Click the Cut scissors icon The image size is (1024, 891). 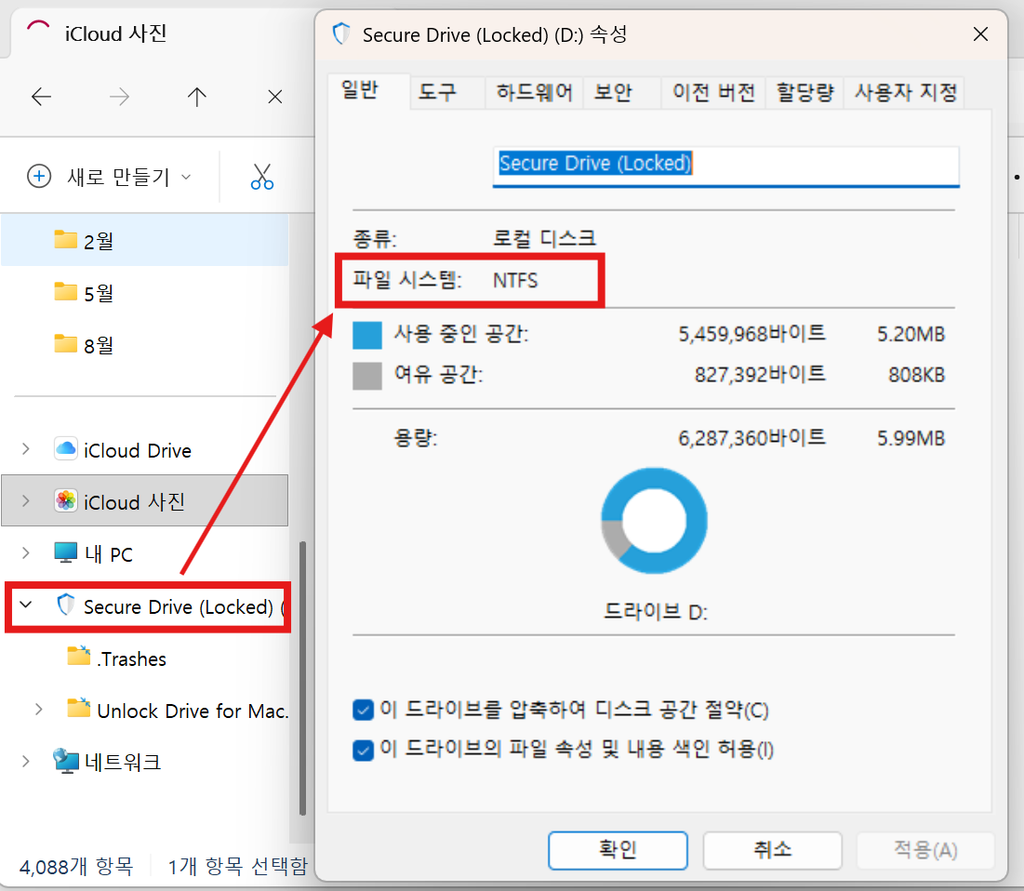click(x=262, y=176)
